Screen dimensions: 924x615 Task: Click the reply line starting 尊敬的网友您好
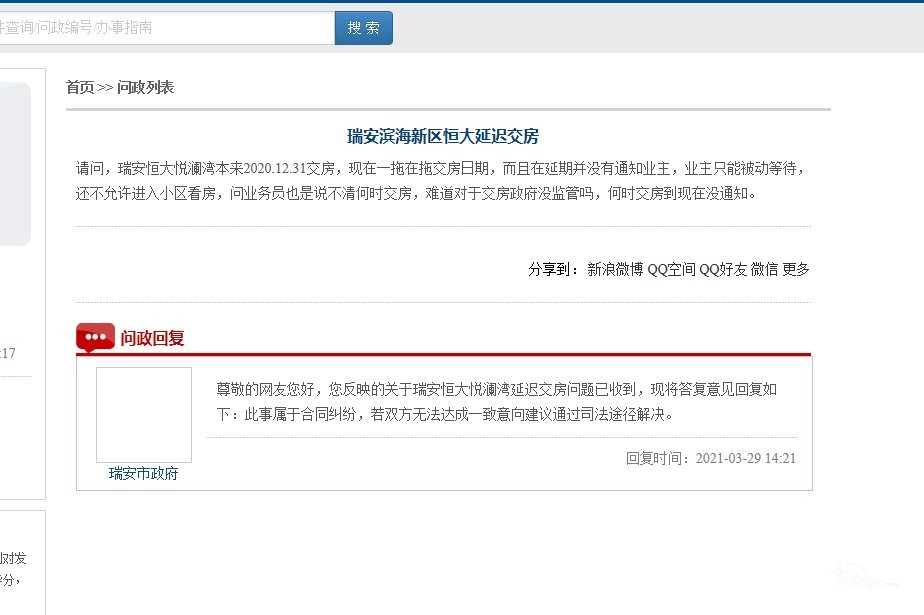pos(497,389)
